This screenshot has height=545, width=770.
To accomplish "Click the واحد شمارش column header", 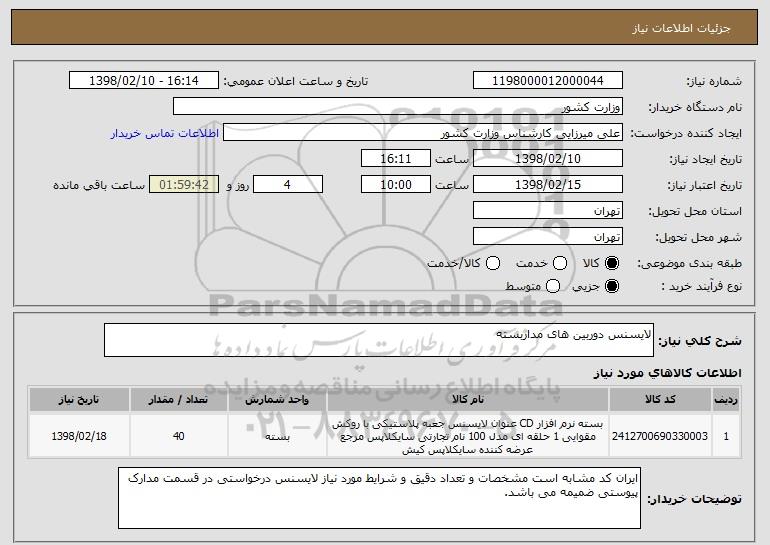I will 277,400.
